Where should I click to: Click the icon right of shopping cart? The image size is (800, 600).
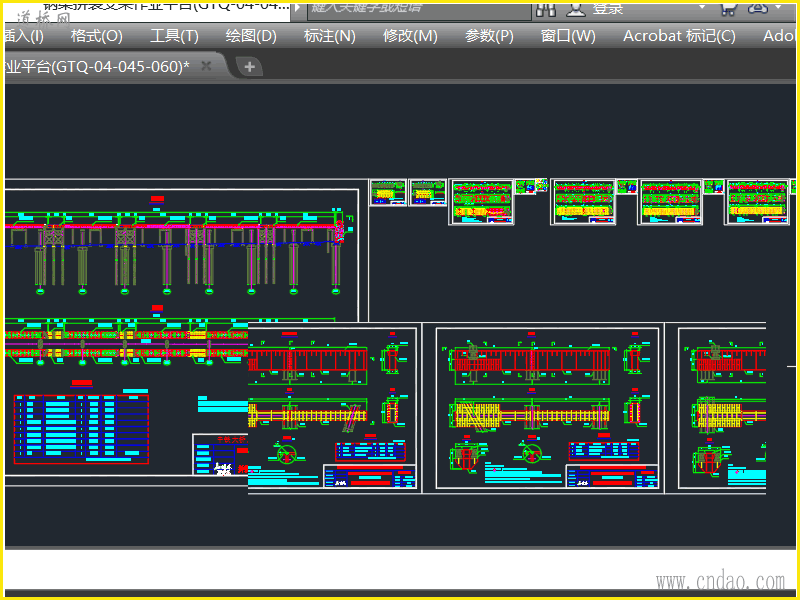click(758, 8)
